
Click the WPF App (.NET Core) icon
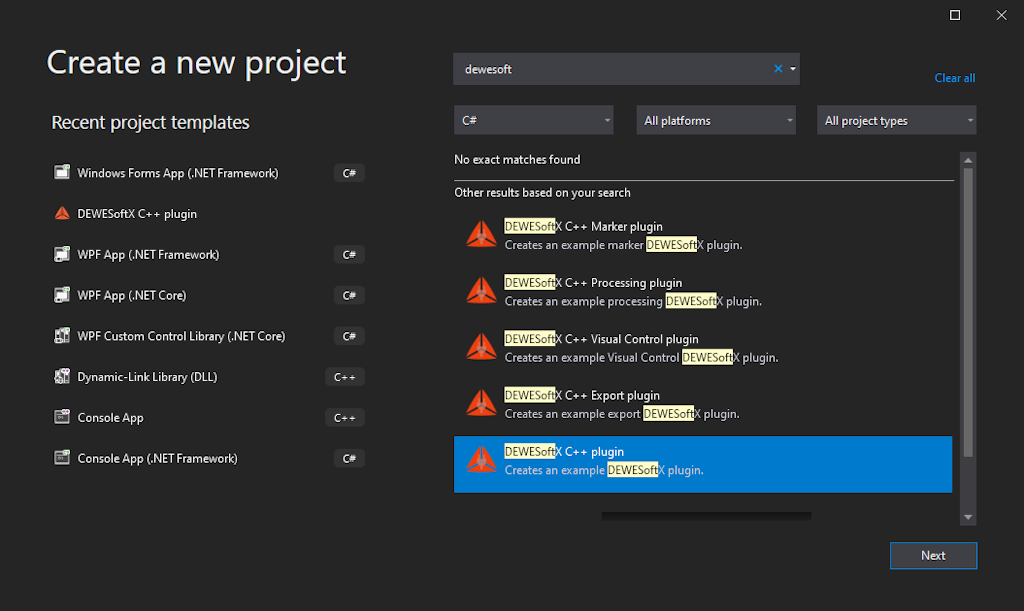62,295
